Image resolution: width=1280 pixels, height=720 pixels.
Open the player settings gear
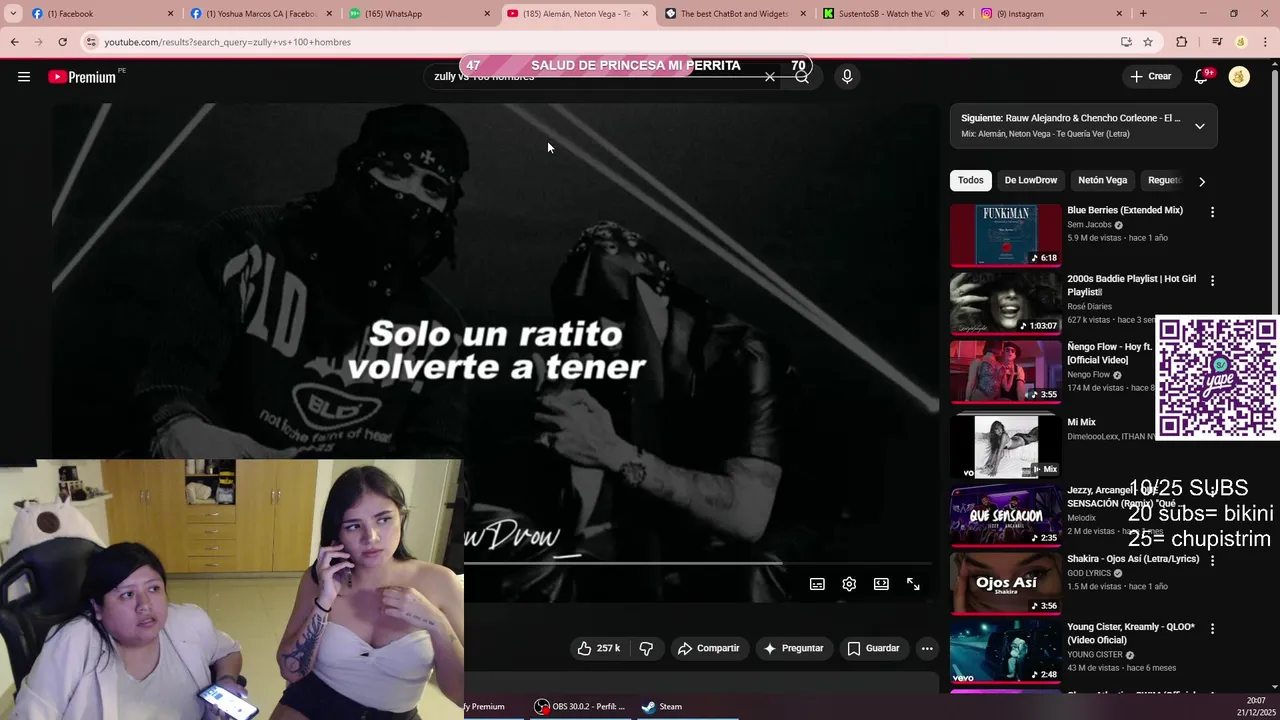pos(849,584)
